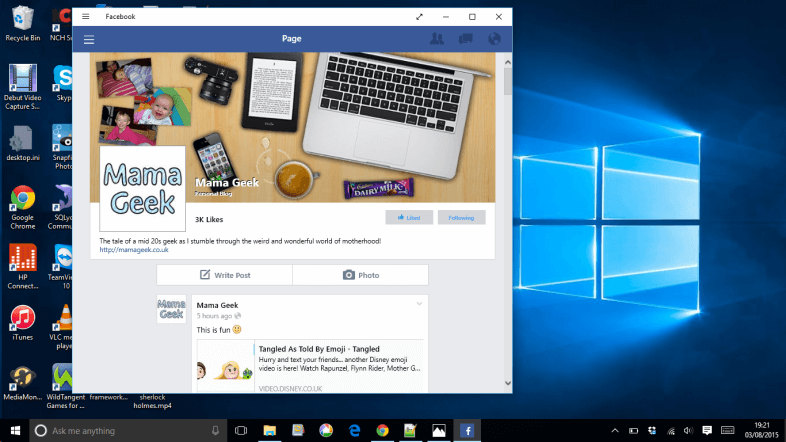The width and height of the screenshot is (786, 442).
Task: Open friend requests icon in Facebook header
Action: point(437,39)
